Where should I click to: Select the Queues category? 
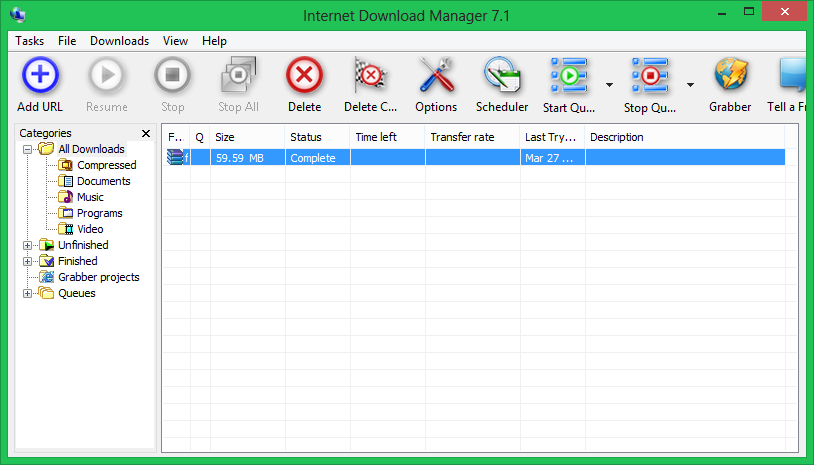pos(77,293)
